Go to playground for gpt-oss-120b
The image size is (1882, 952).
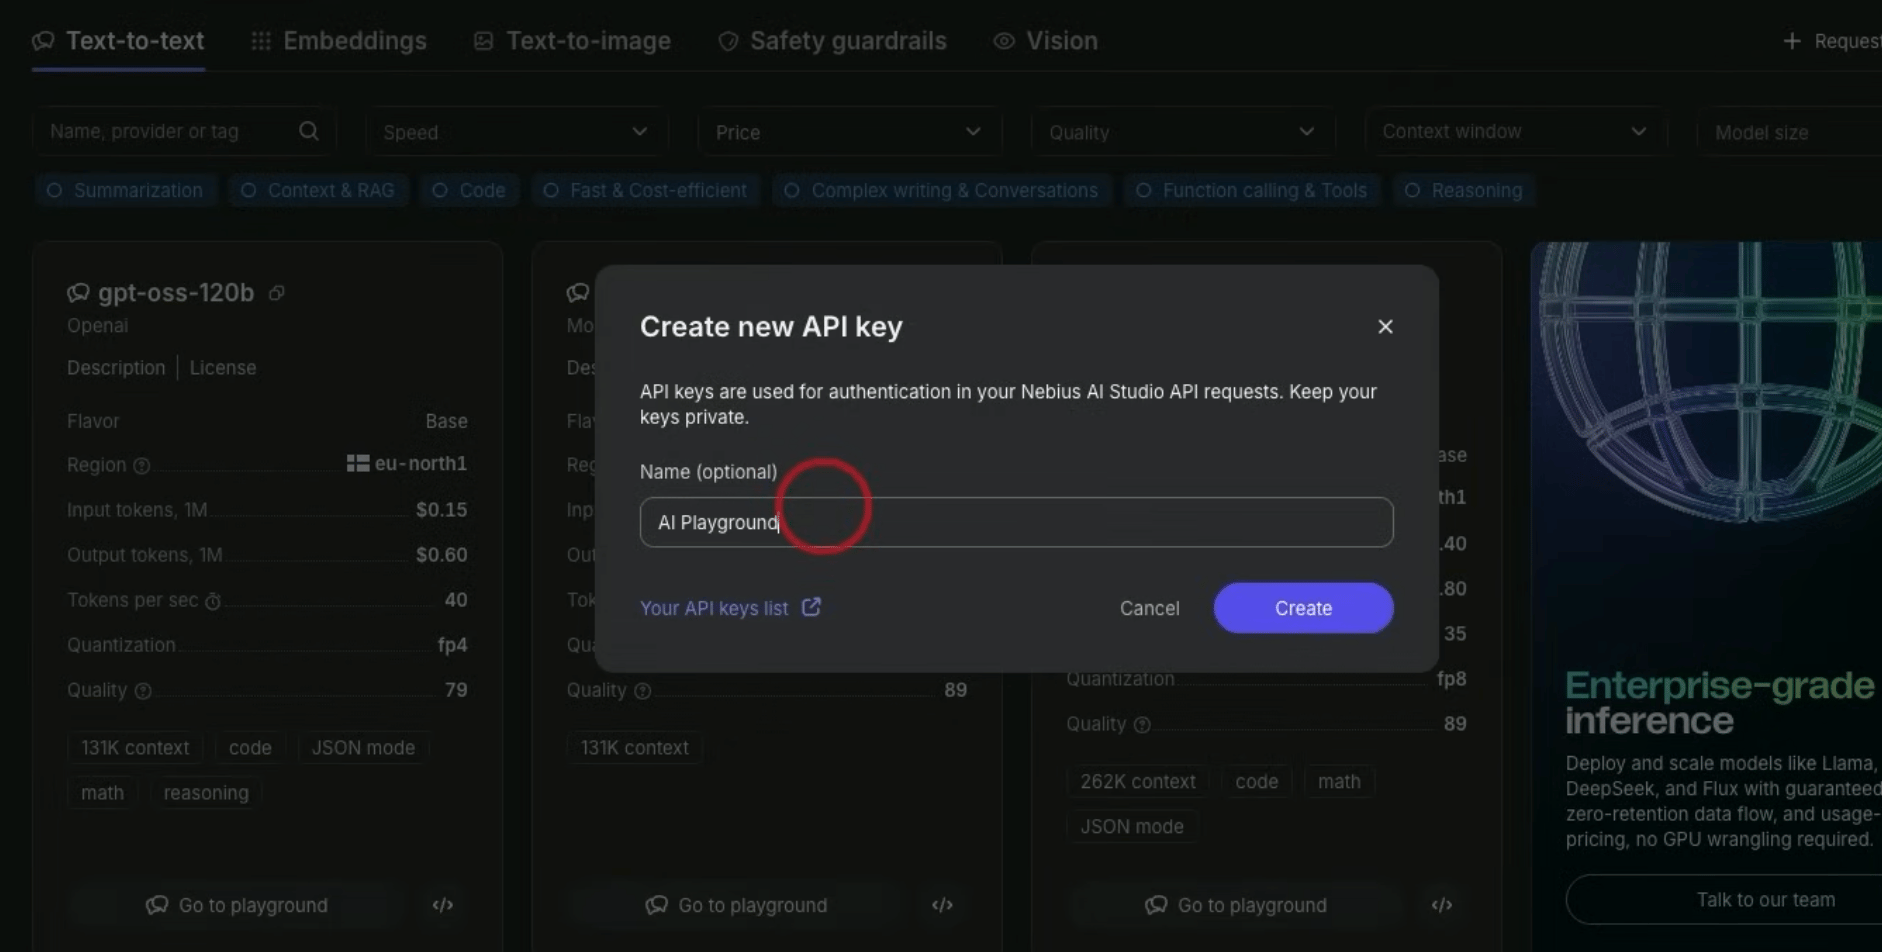tap(237, 905)
